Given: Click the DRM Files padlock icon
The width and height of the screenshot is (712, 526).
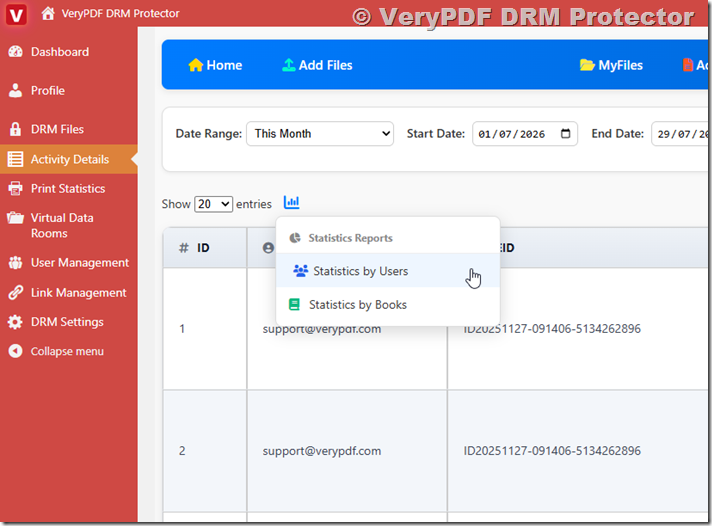Looking at the screenshot, I should 15,129.
